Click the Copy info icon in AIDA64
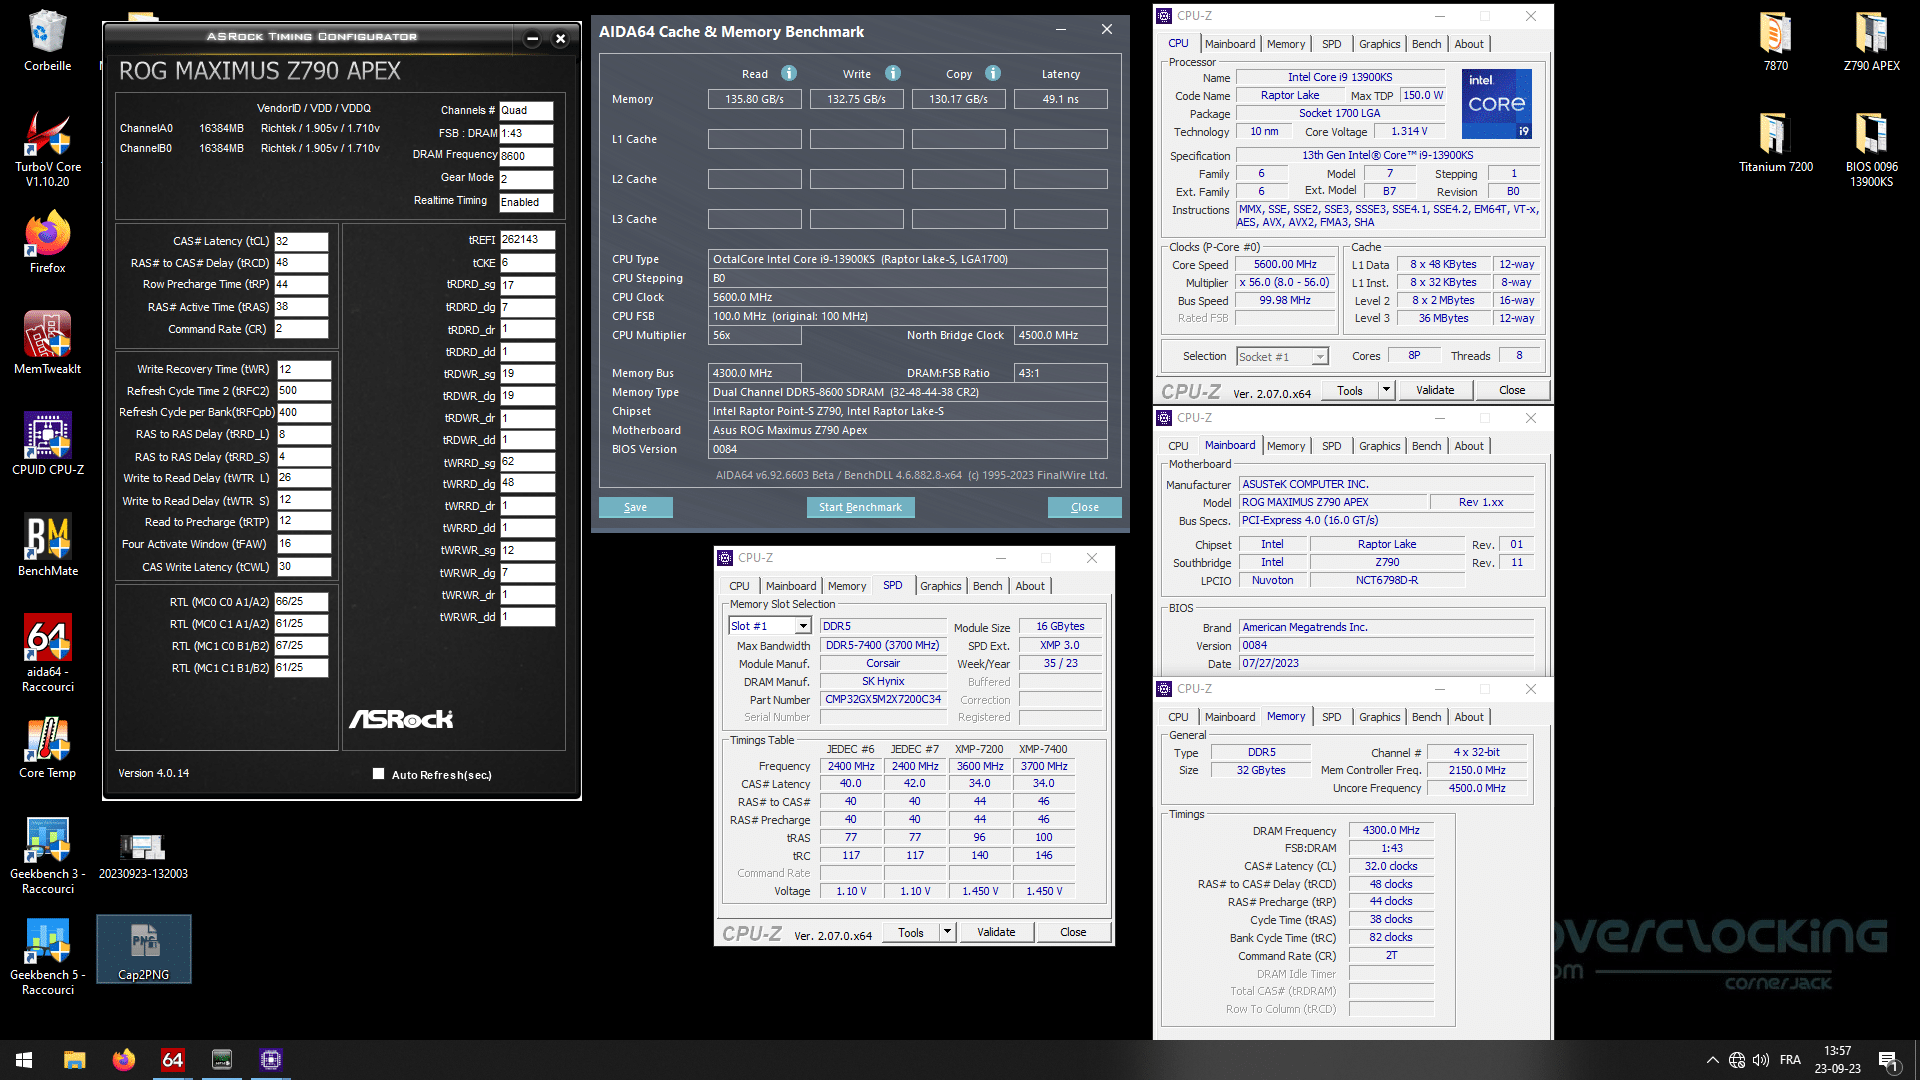This screenshot has height=1080, width=1920. click(x=993, y=73)
